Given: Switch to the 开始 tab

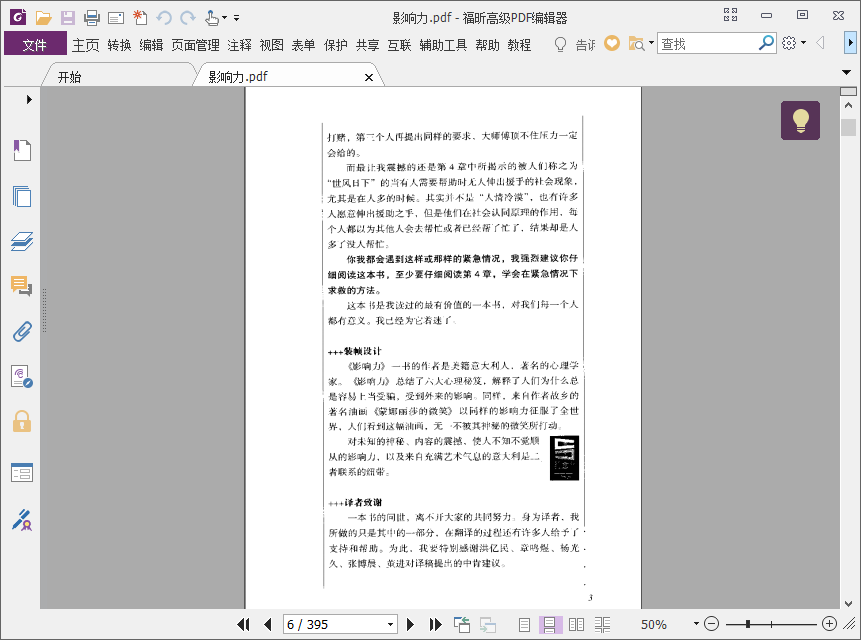Looking at the screenshot, I should click(x=70, y=77).
